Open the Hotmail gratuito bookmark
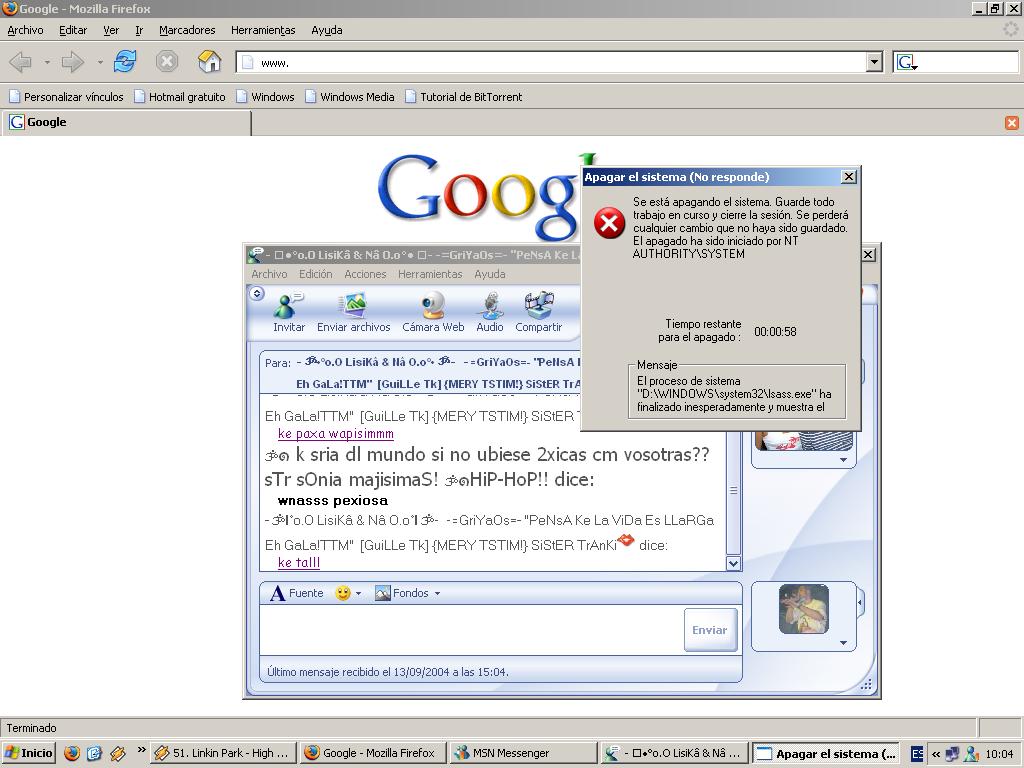This screenshot has width=1024, height=768. point(180,97)
